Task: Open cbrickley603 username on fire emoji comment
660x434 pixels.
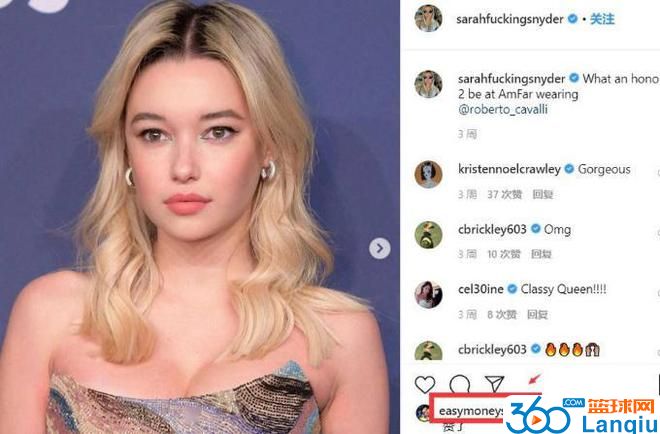Action: pos(492,349)
